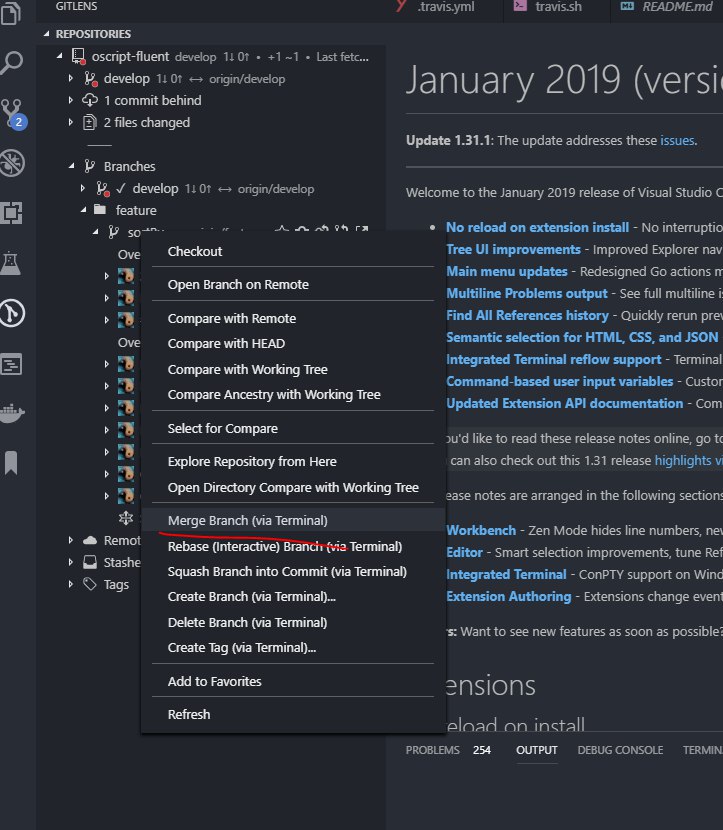Choose Rebase (Interactive) Branch (via Terminal)

pos(293,546)
